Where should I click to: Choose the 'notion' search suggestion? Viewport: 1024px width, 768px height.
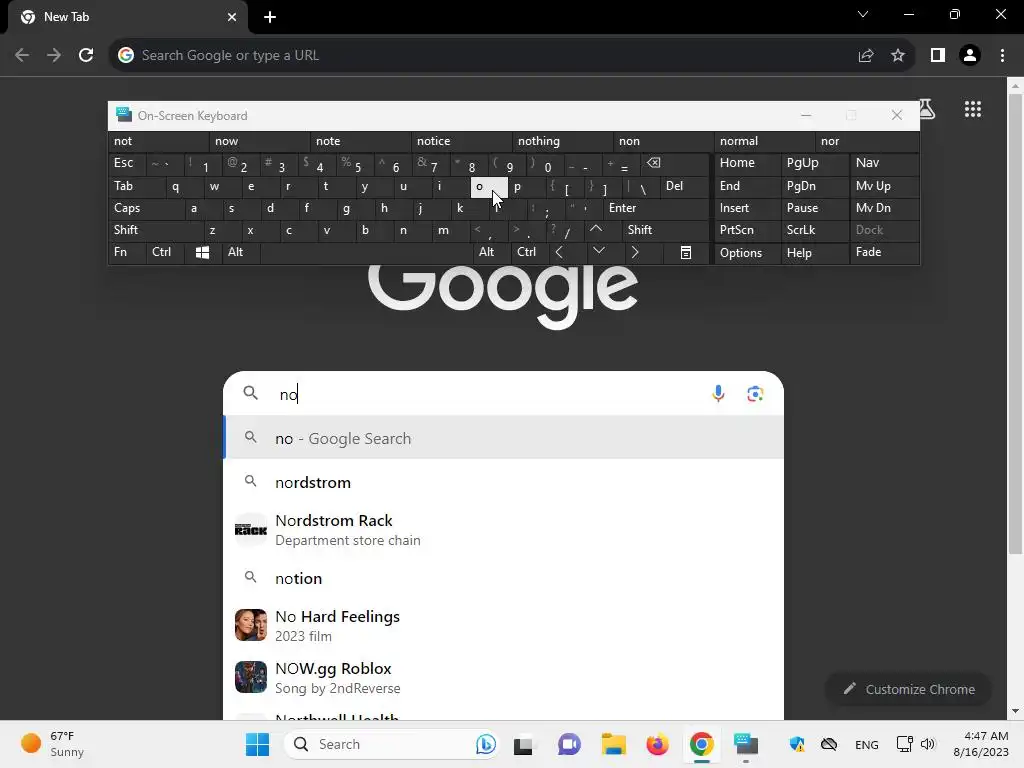(503, 578)
